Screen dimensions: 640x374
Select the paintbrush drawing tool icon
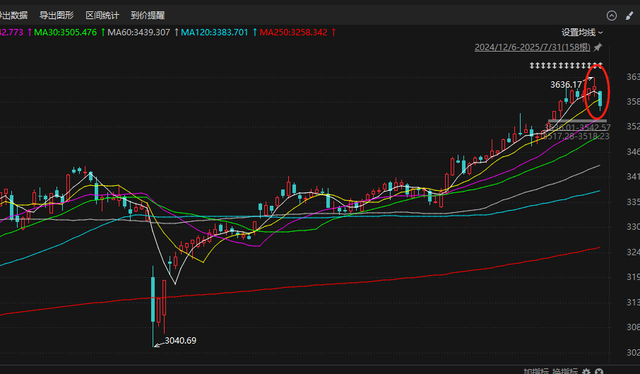[629, 16]
